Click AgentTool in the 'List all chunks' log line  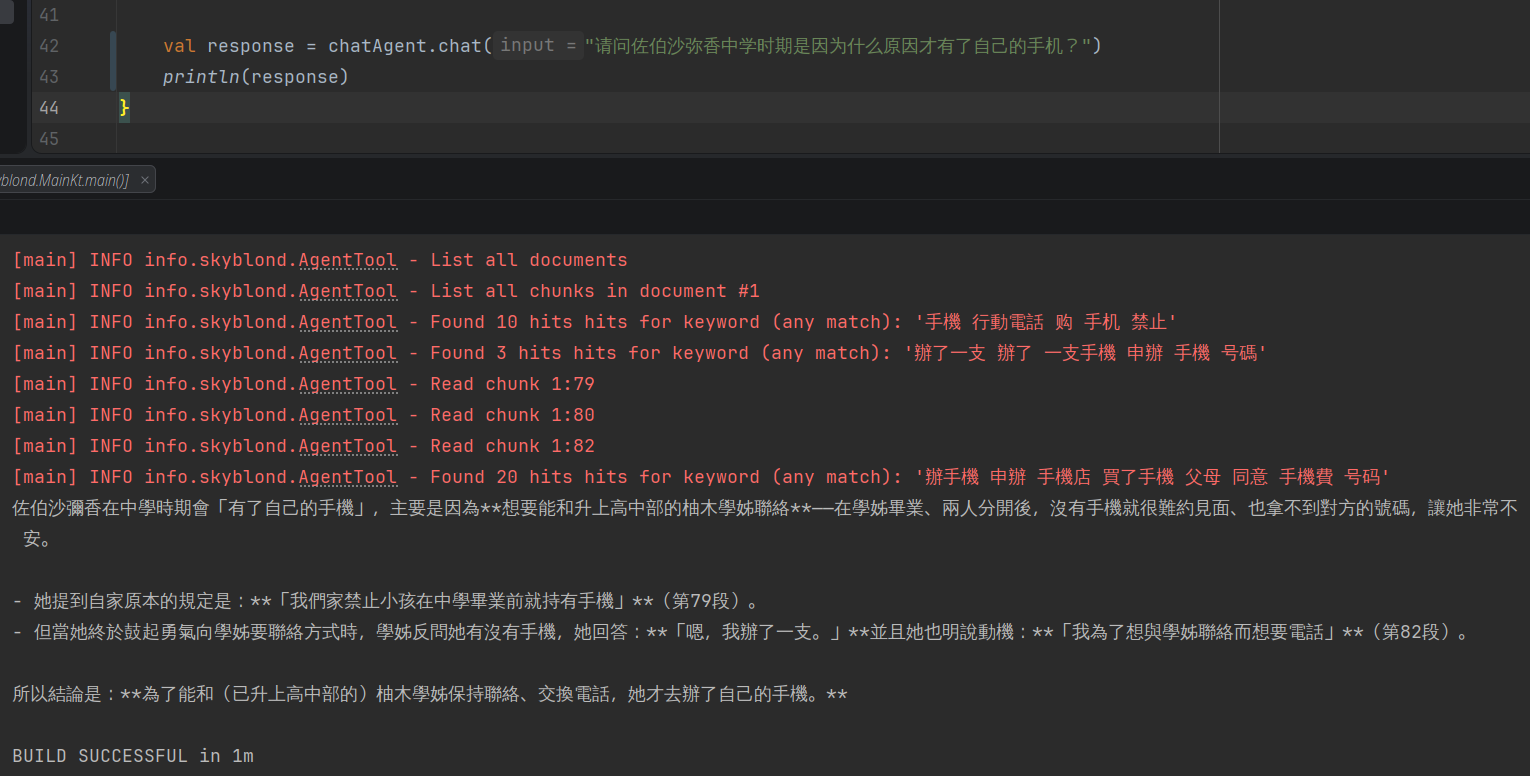[x=347, y=291]
